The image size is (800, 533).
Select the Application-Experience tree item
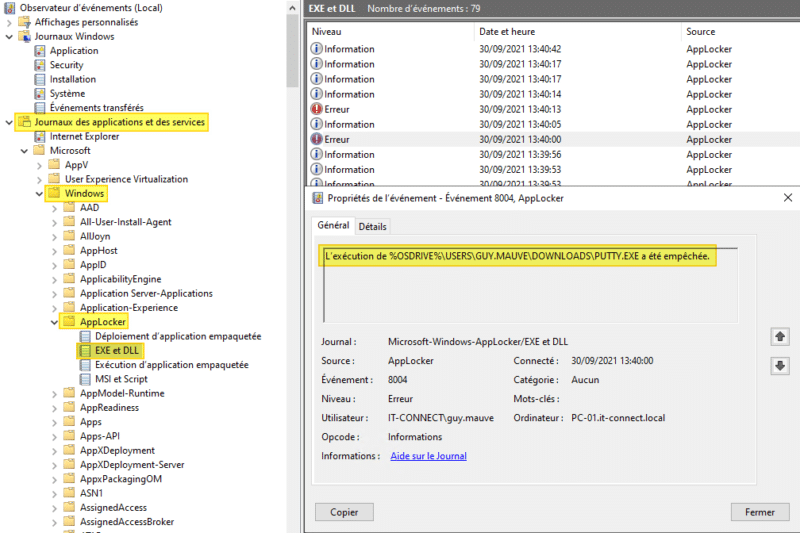129,308
